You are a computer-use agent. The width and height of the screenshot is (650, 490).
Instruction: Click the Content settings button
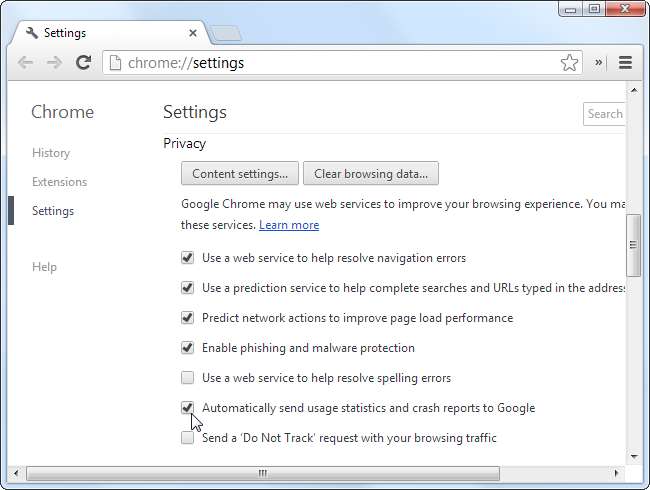240,174
